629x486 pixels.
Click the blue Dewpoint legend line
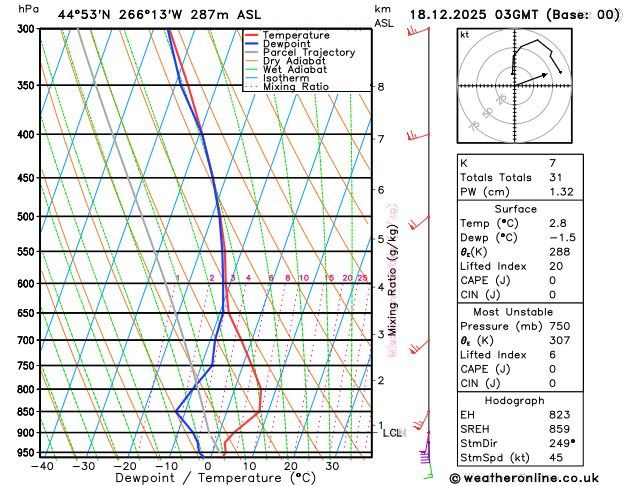(252, 44)
